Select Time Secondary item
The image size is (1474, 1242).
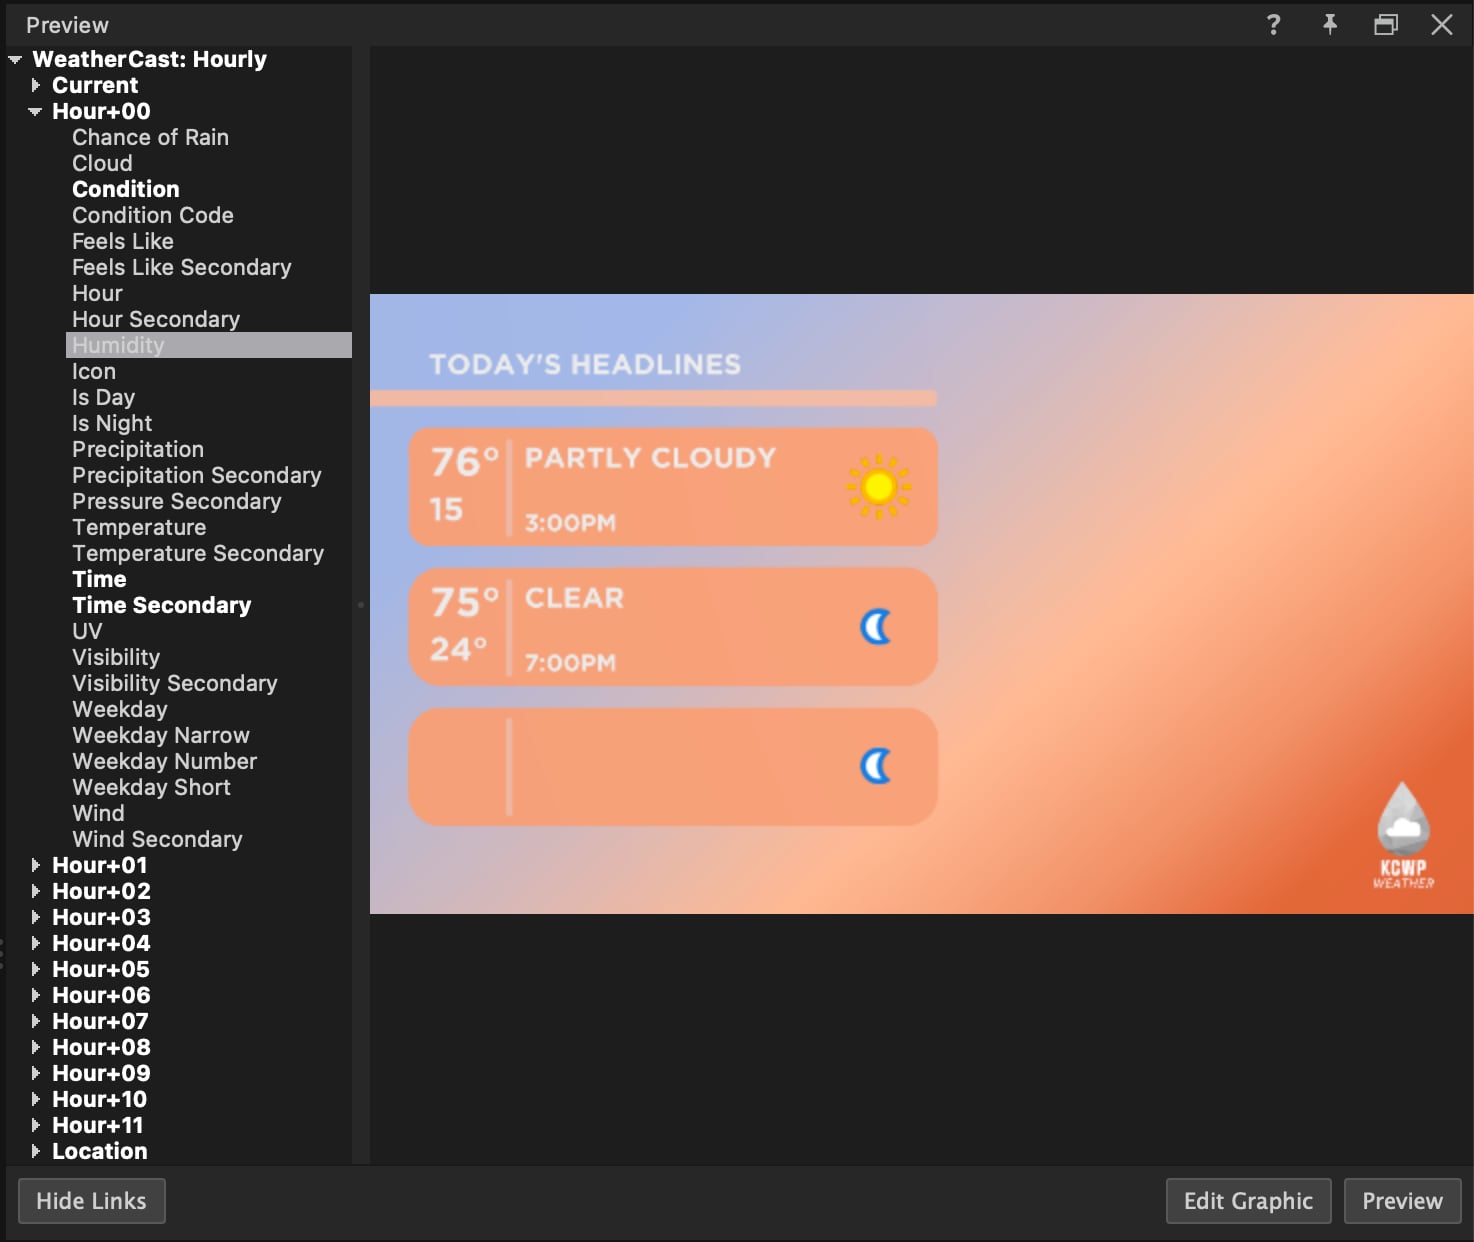click(x=162, y=606)
